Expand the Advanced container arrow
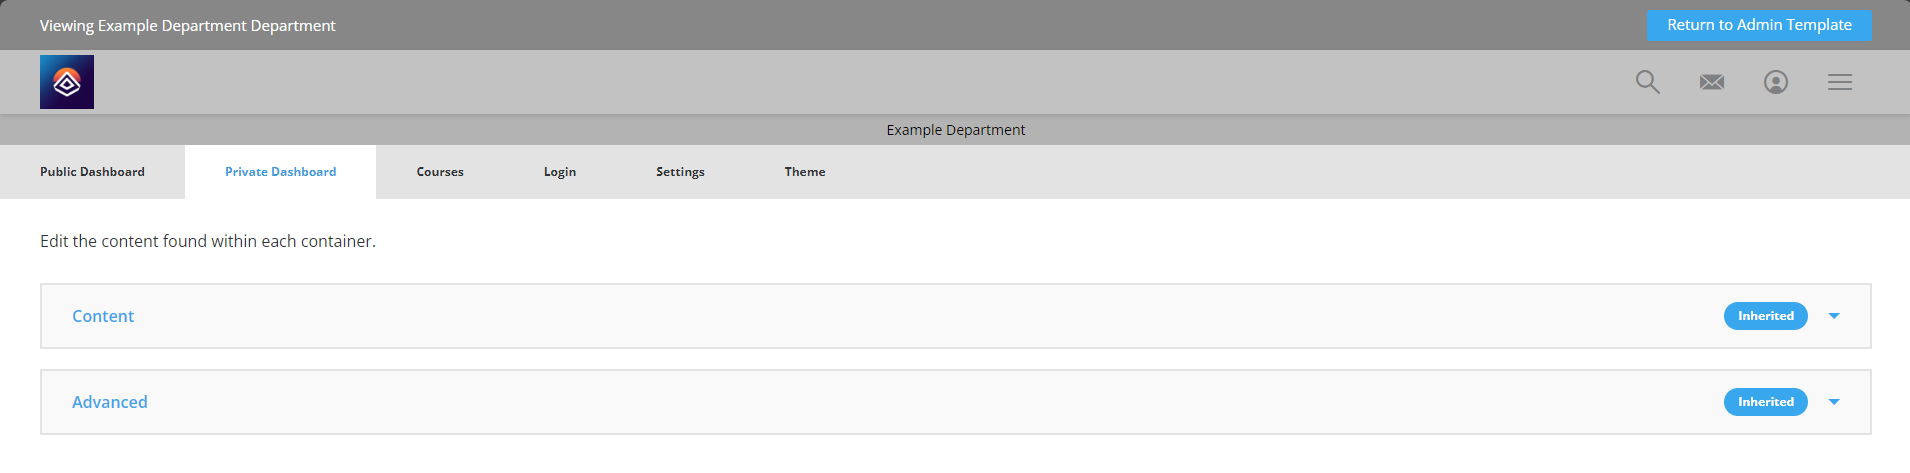The width and height of the screenshot is (1910, 473). click(x=1834, y=402)
